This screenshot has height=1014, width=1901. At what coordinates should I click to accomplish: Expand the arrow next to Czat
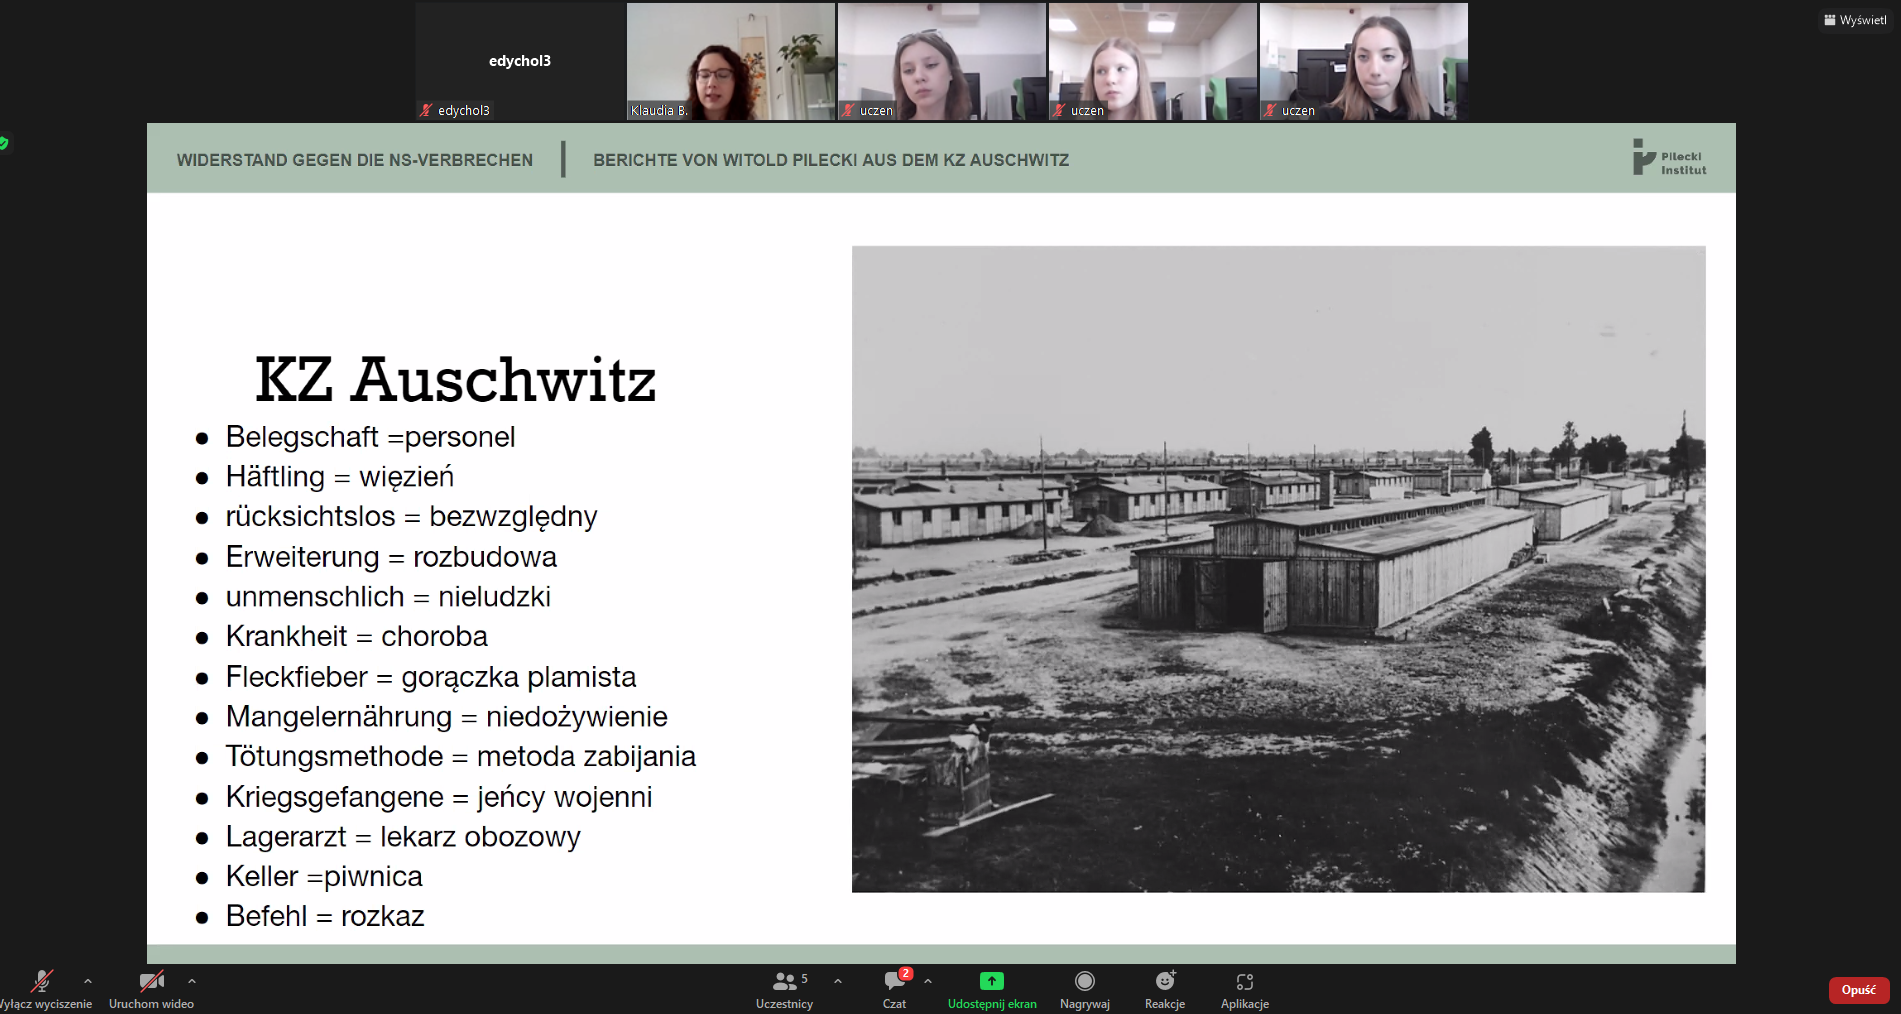[x=928, y=981]
